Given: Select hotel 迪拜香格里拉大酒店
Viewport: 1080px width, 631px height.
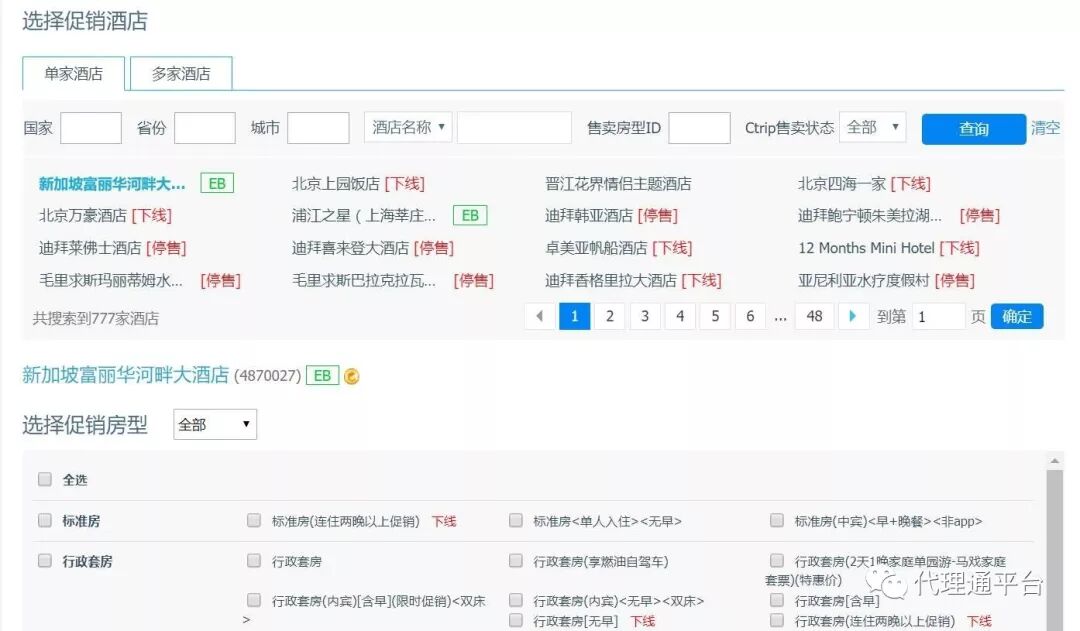Looking at the screenshot, I should point(611,280).
